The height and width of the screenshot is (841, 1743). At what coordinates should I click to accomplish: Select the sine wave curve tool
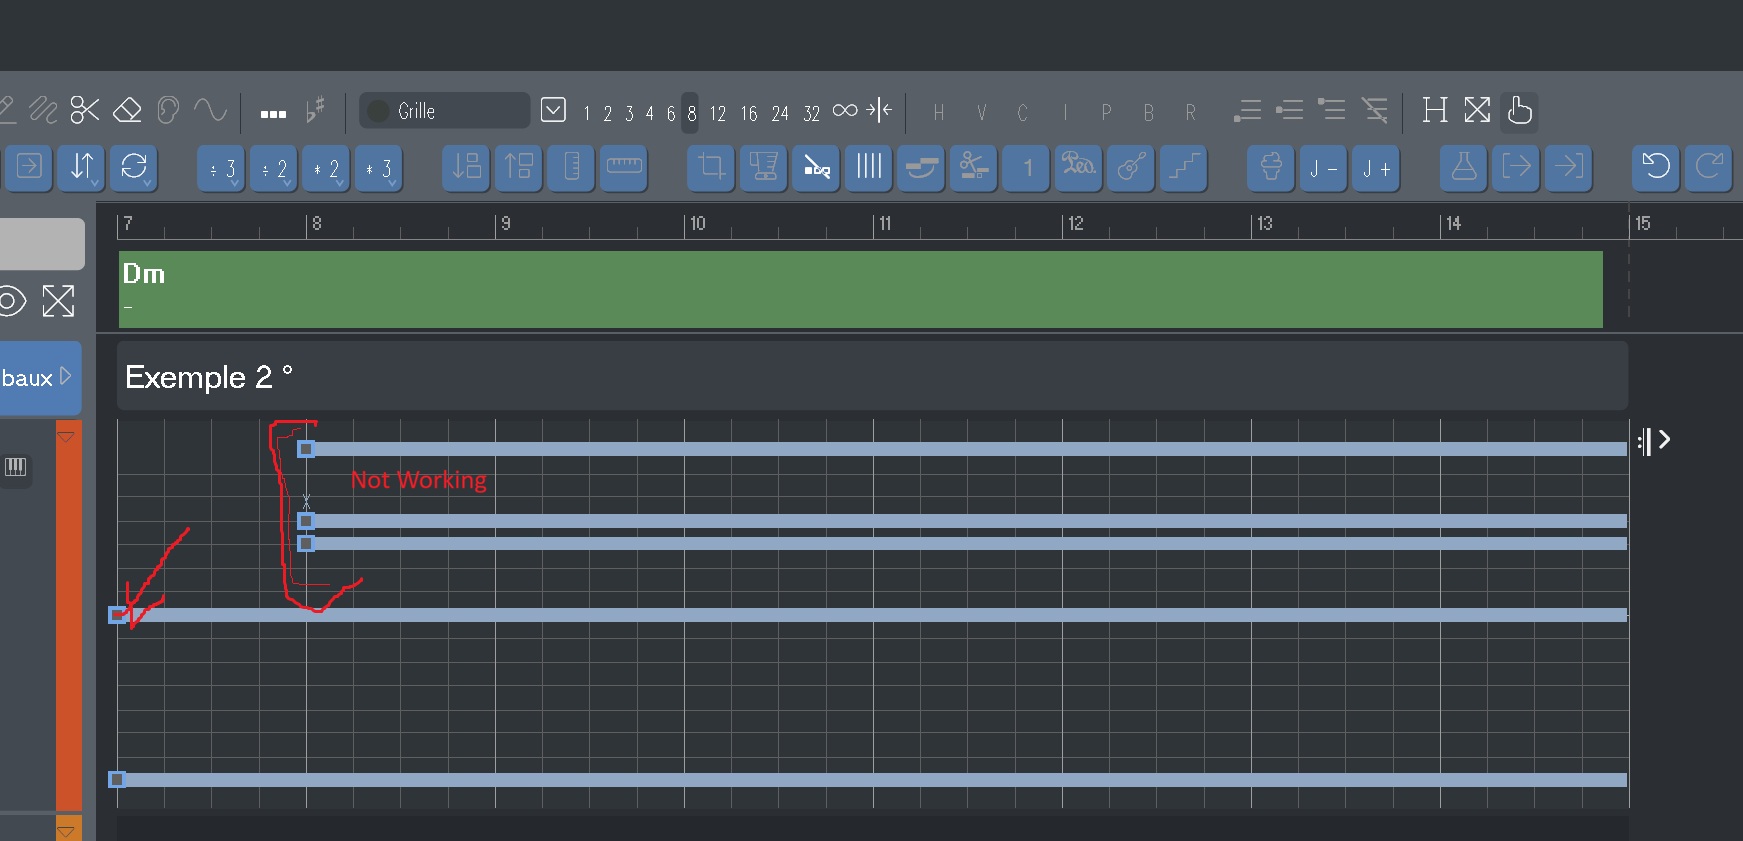coord(210,110)
